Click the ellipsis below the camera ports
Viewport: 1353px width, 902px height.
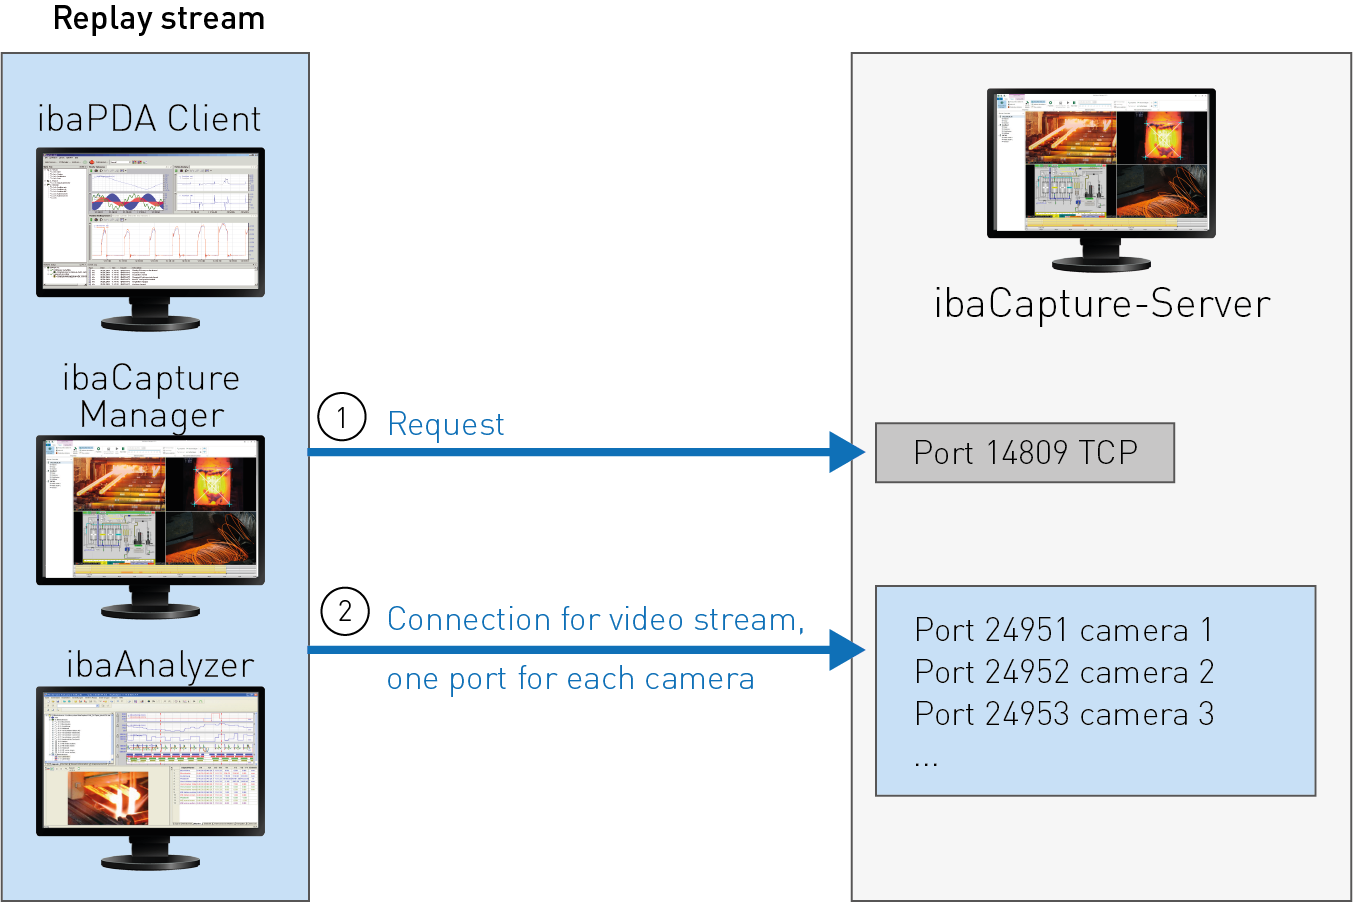pyautogui.click(x=926, y=763)
